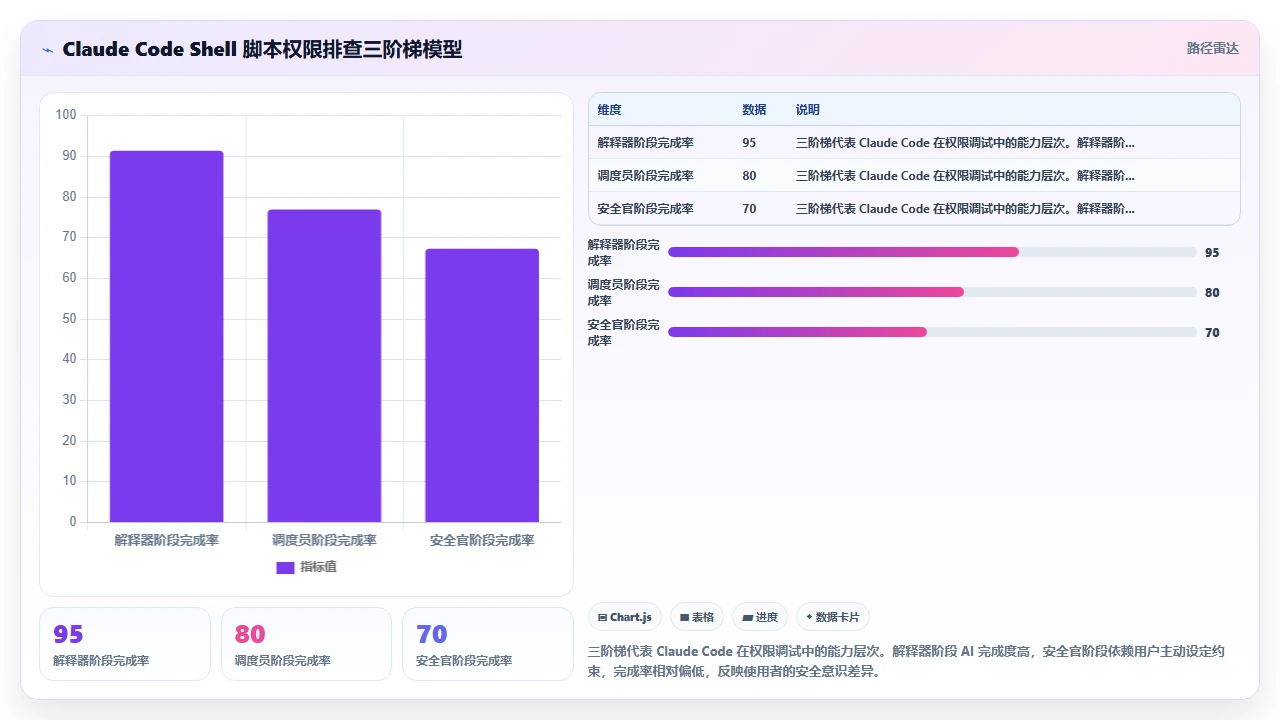
Task: Select the table data cell "95"
Action: pos(749,143)
